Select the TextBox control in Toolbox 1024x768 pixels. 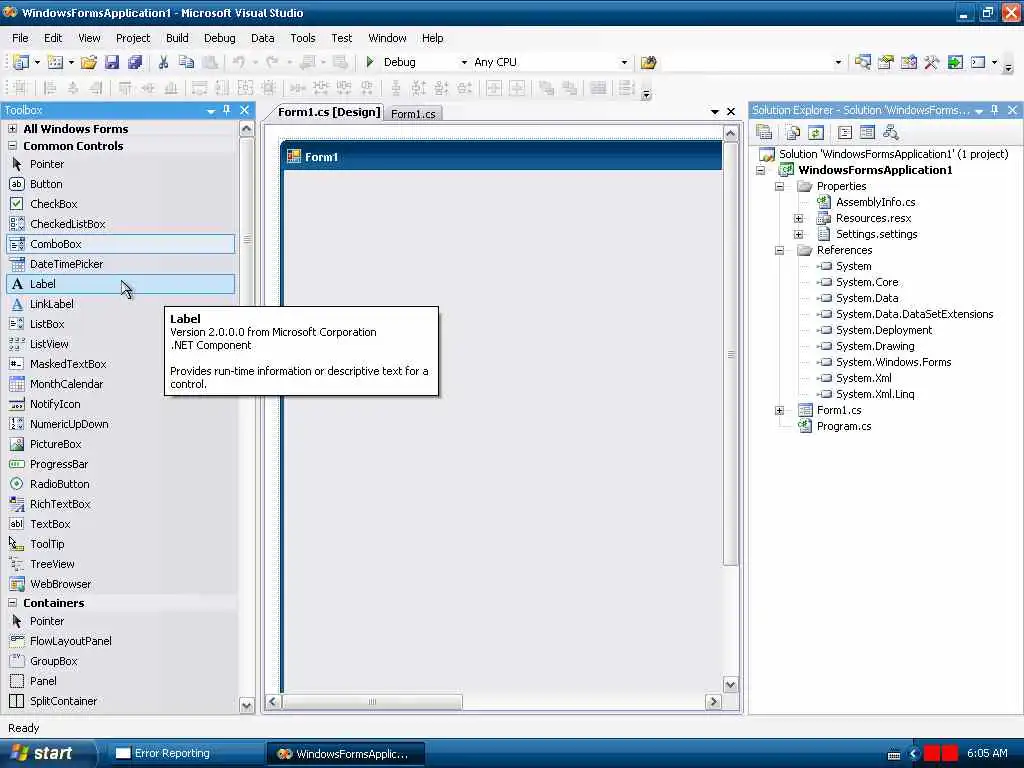(120, 524)
